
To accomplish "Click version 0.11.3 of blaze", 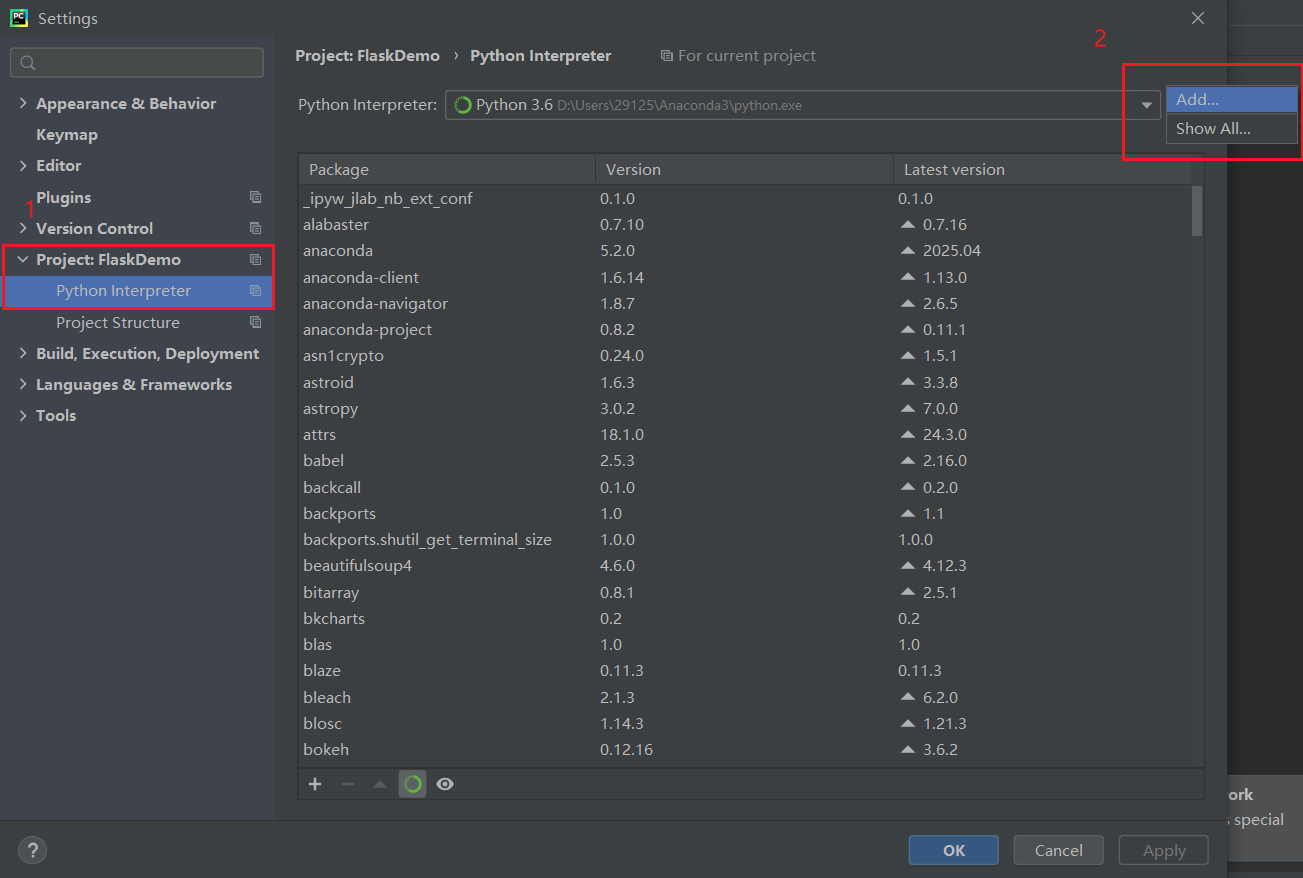I will 624,670.
